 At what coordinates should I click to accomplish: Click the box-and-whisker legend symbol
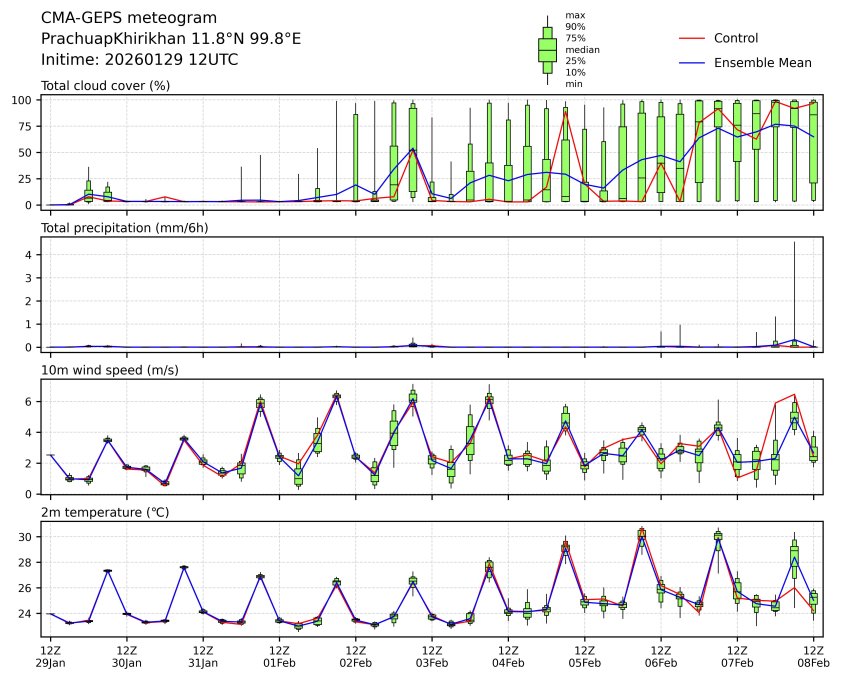click(547, 50)
